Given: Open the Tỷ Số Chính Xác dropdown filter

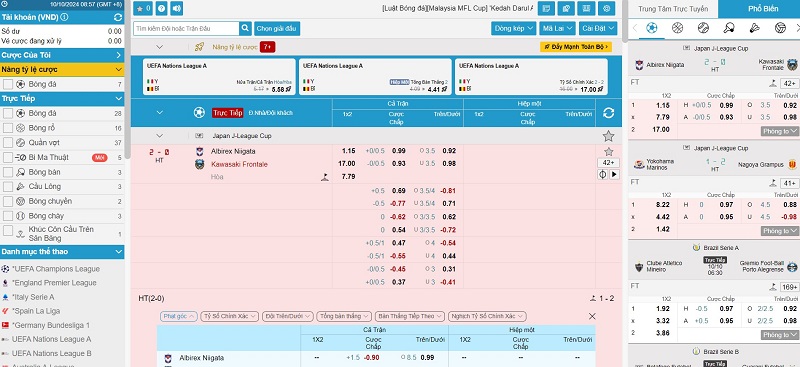Looking at the screenshot, I should 230,316.
